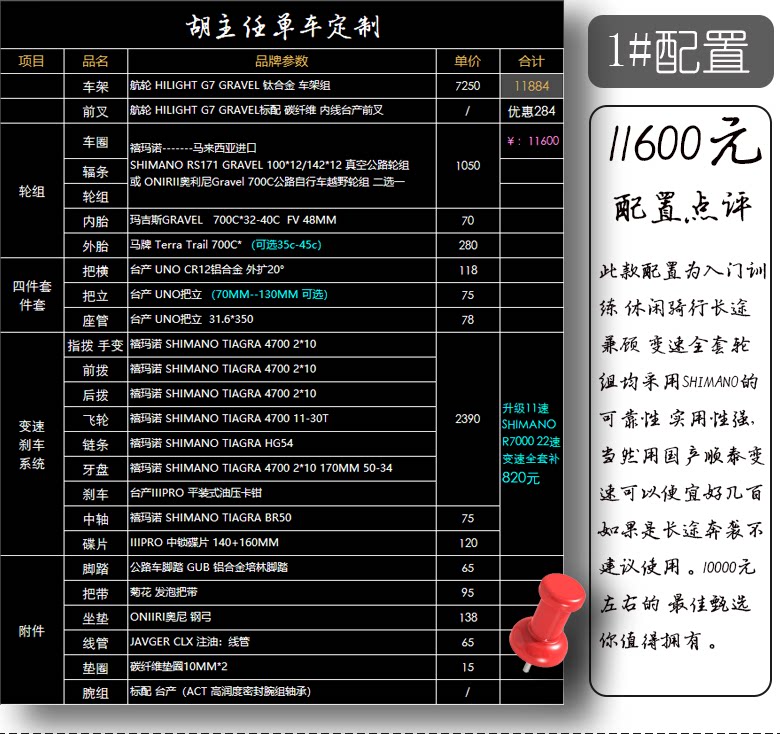Select the 外胎 cell
Screen dimensions: 780x734
pos(96,246)
